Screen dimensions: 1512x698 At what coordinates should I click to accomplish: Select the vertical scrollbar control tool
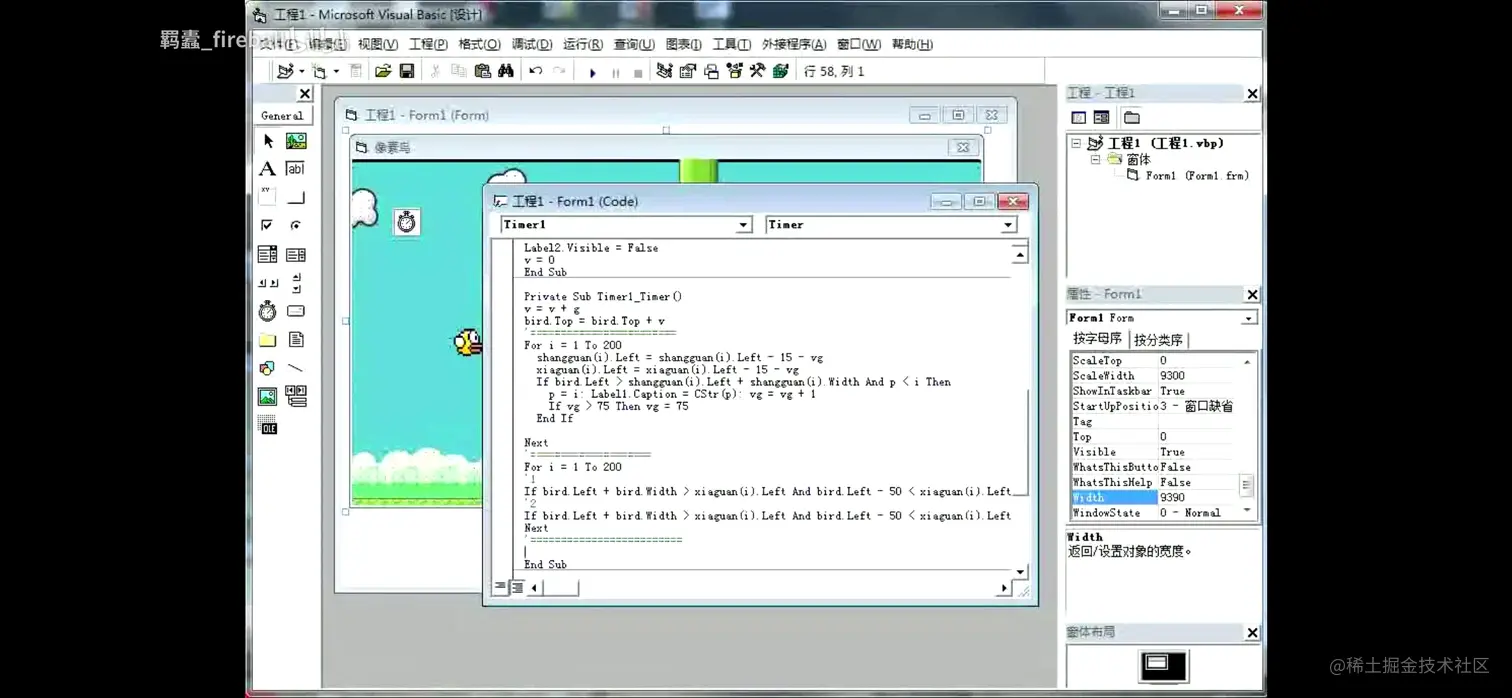point(296,283)
